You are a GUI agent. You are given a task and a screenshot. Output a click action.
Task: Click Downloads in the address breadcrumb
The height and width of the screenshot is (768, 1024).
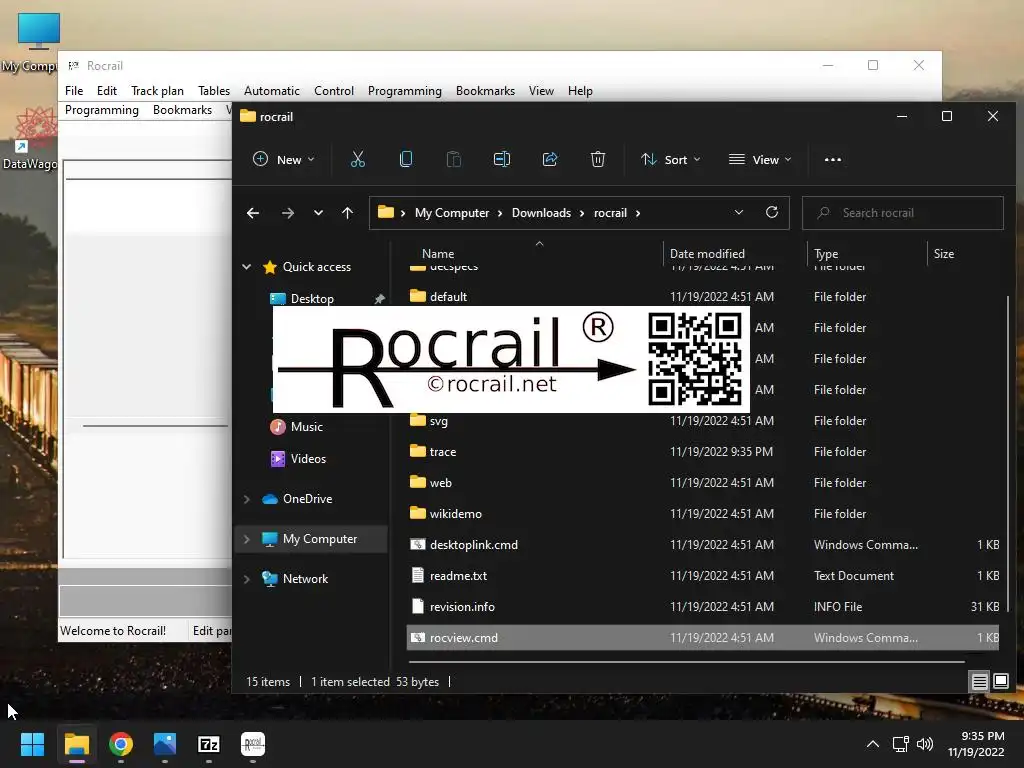pos(541,213)
